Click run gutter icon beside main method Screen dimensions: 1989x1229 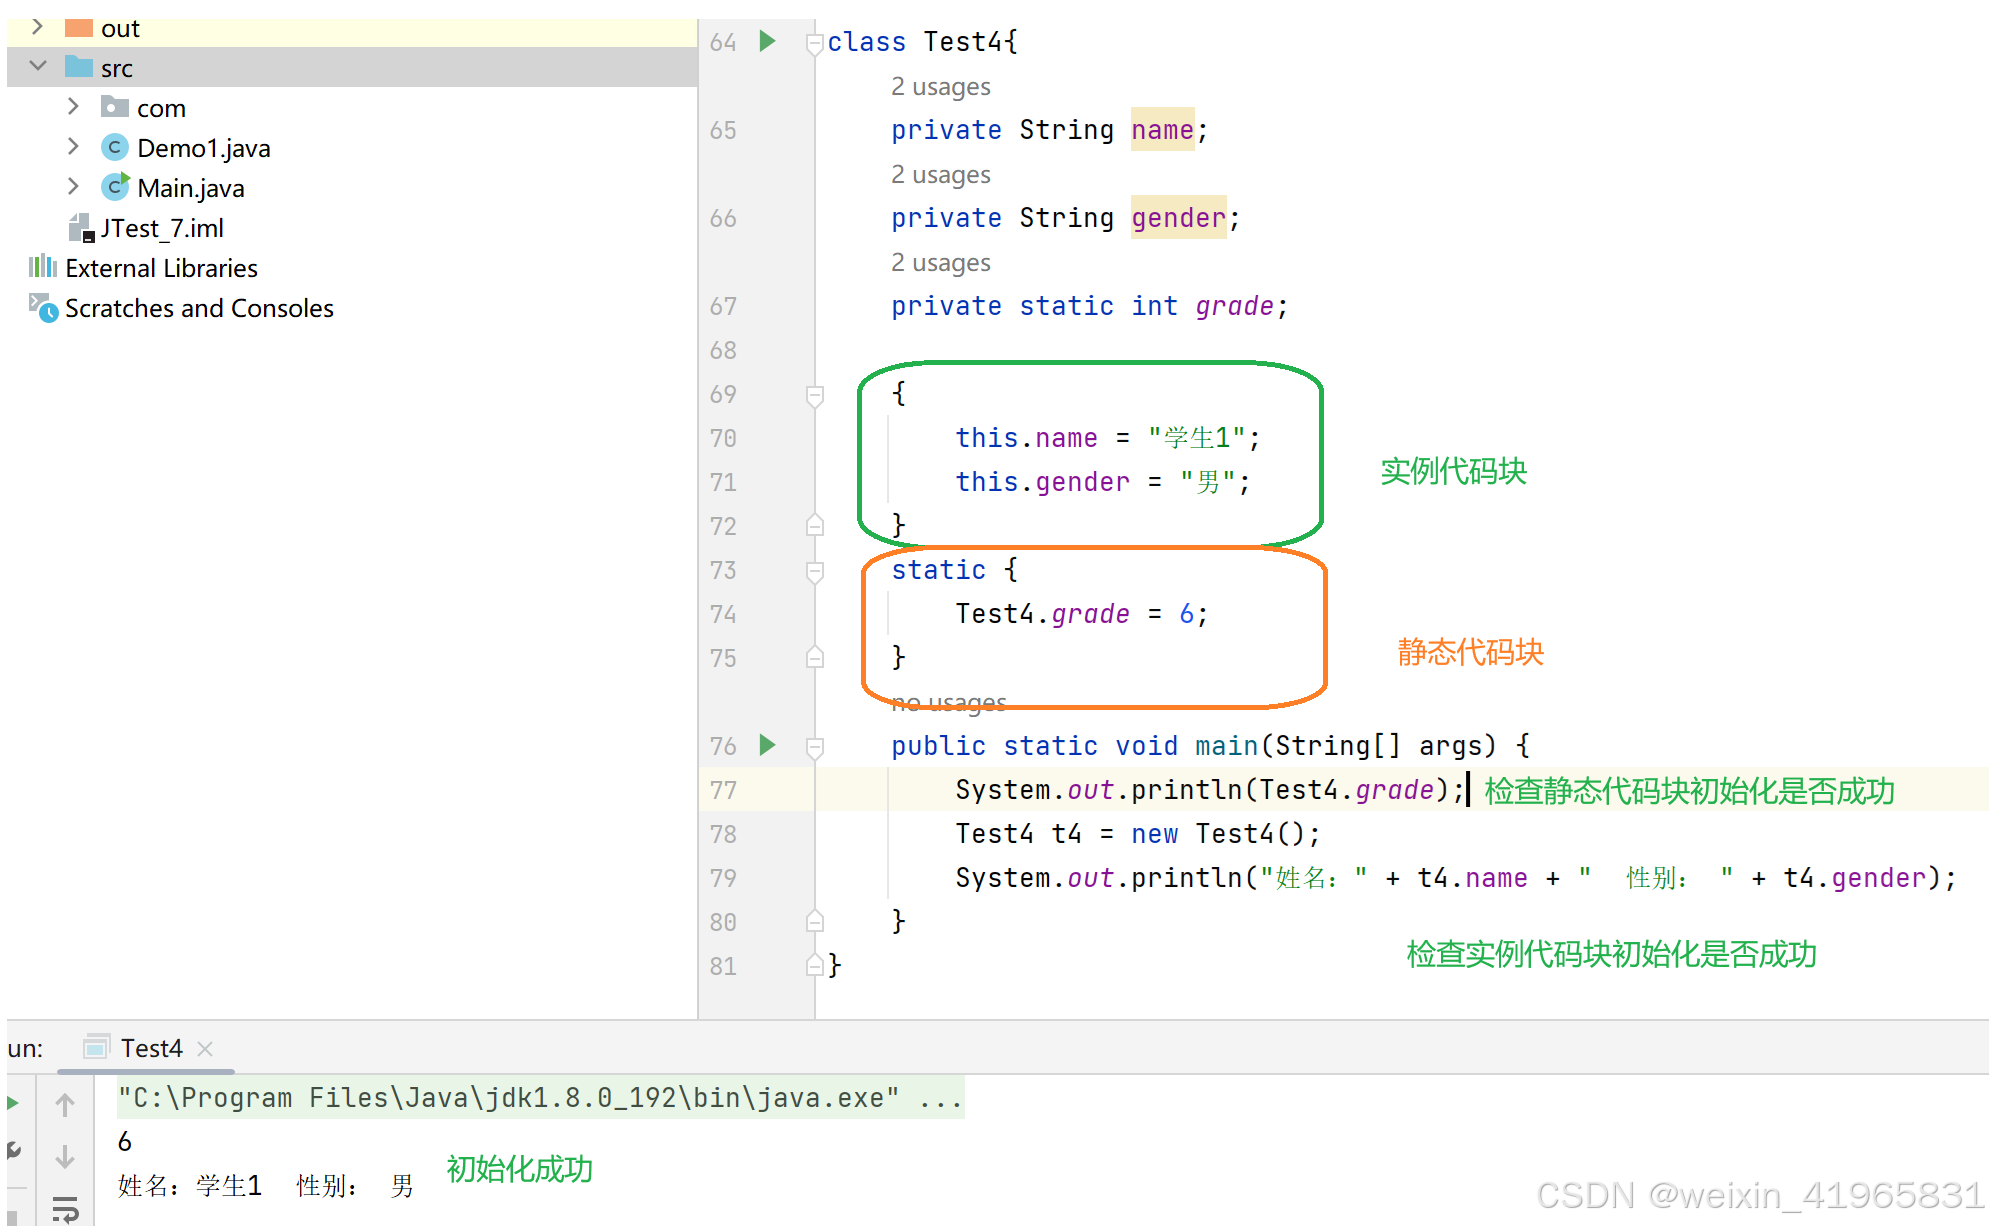pos(767,745)
